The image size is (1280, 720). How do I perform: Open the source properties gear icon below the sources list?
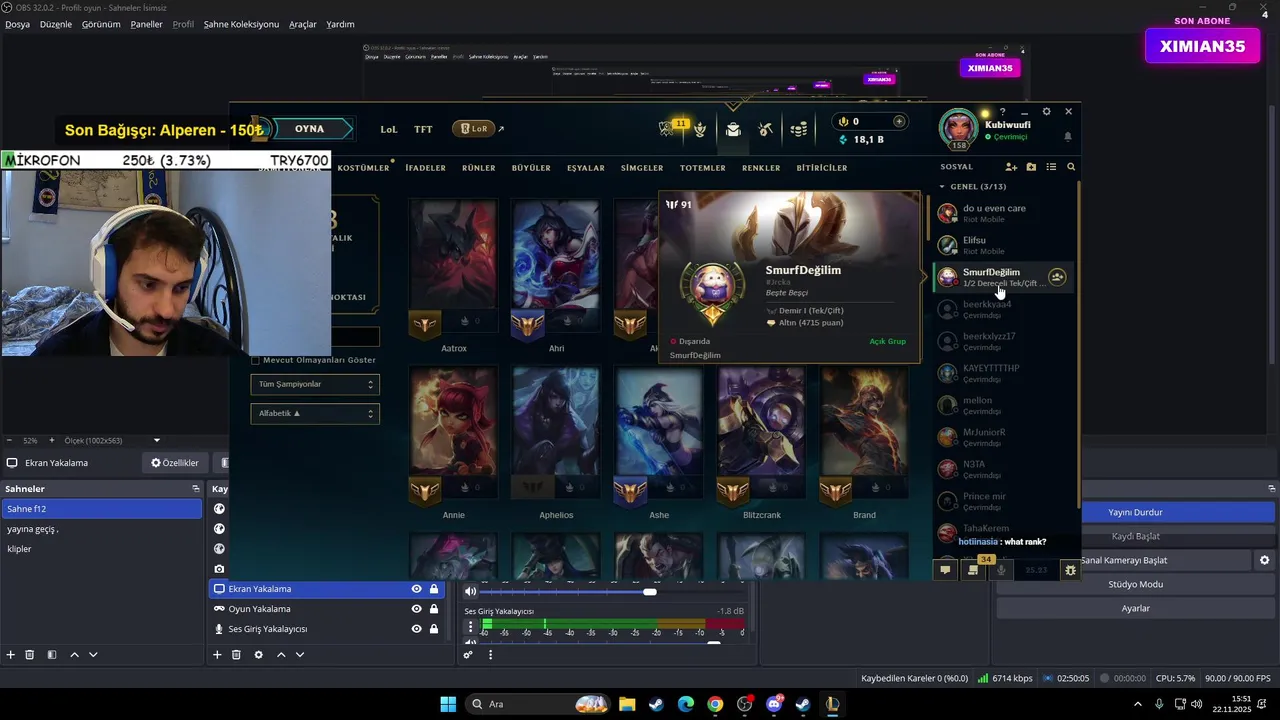258,655
